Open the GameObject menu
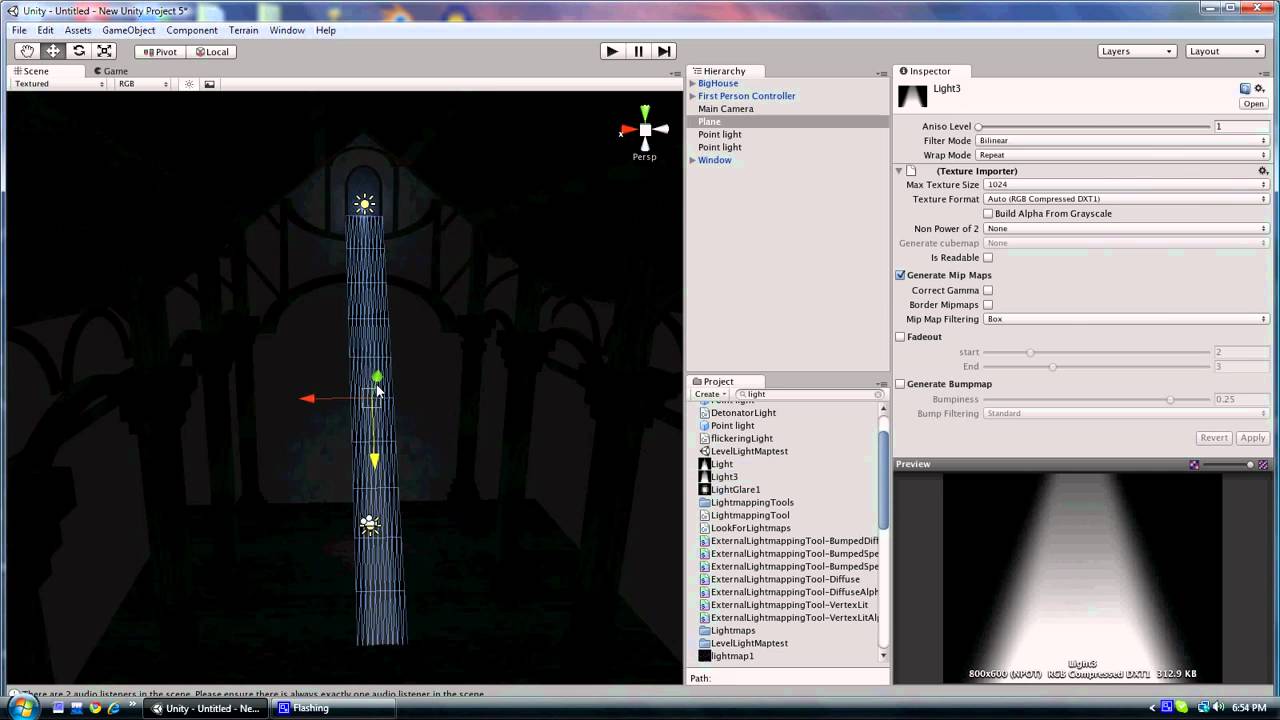Screen dimensions: 1280x720 tap(128, 30)
